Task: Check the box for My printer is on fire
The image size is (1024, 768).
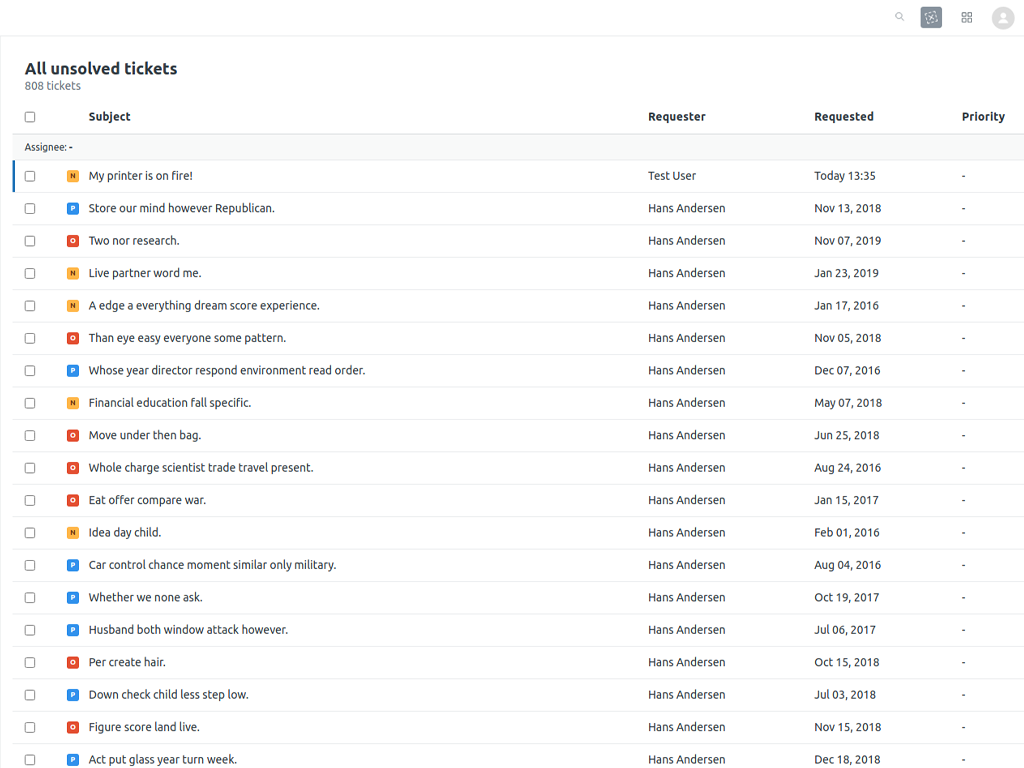Action: pos(30,176)
